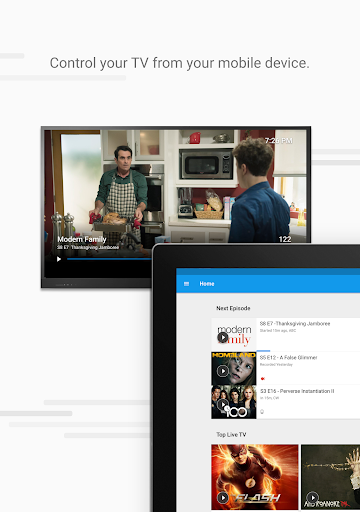Tap play icon on The Flash tile

[x=223, y=498]
